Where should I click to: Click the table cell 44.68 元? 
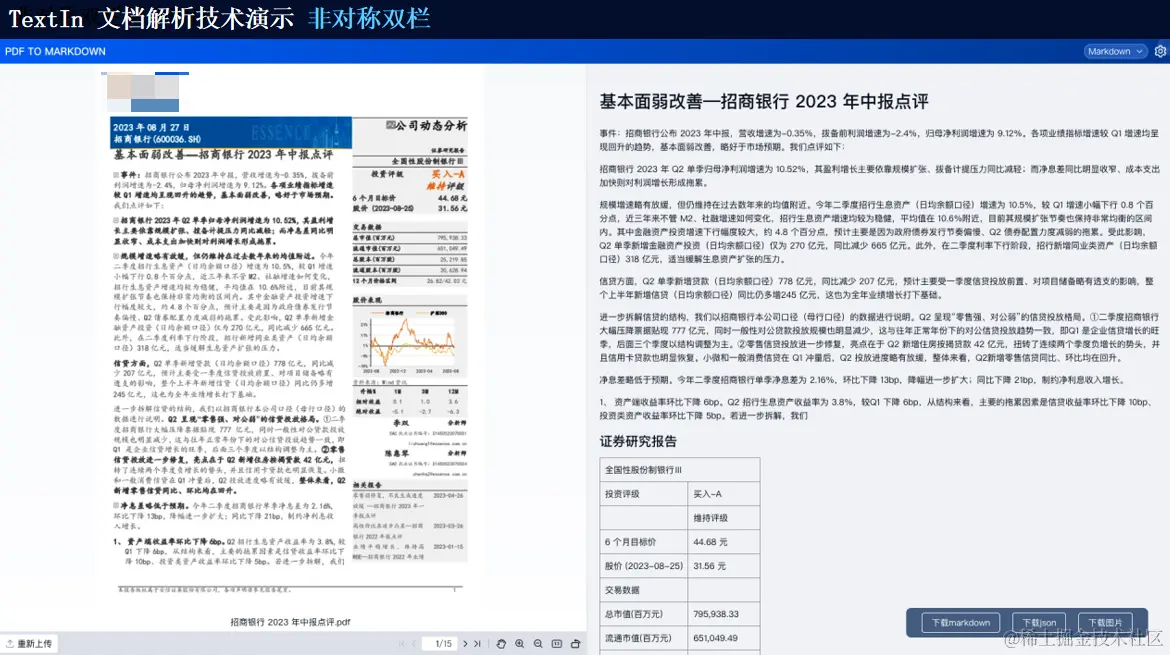coord(724,542)
